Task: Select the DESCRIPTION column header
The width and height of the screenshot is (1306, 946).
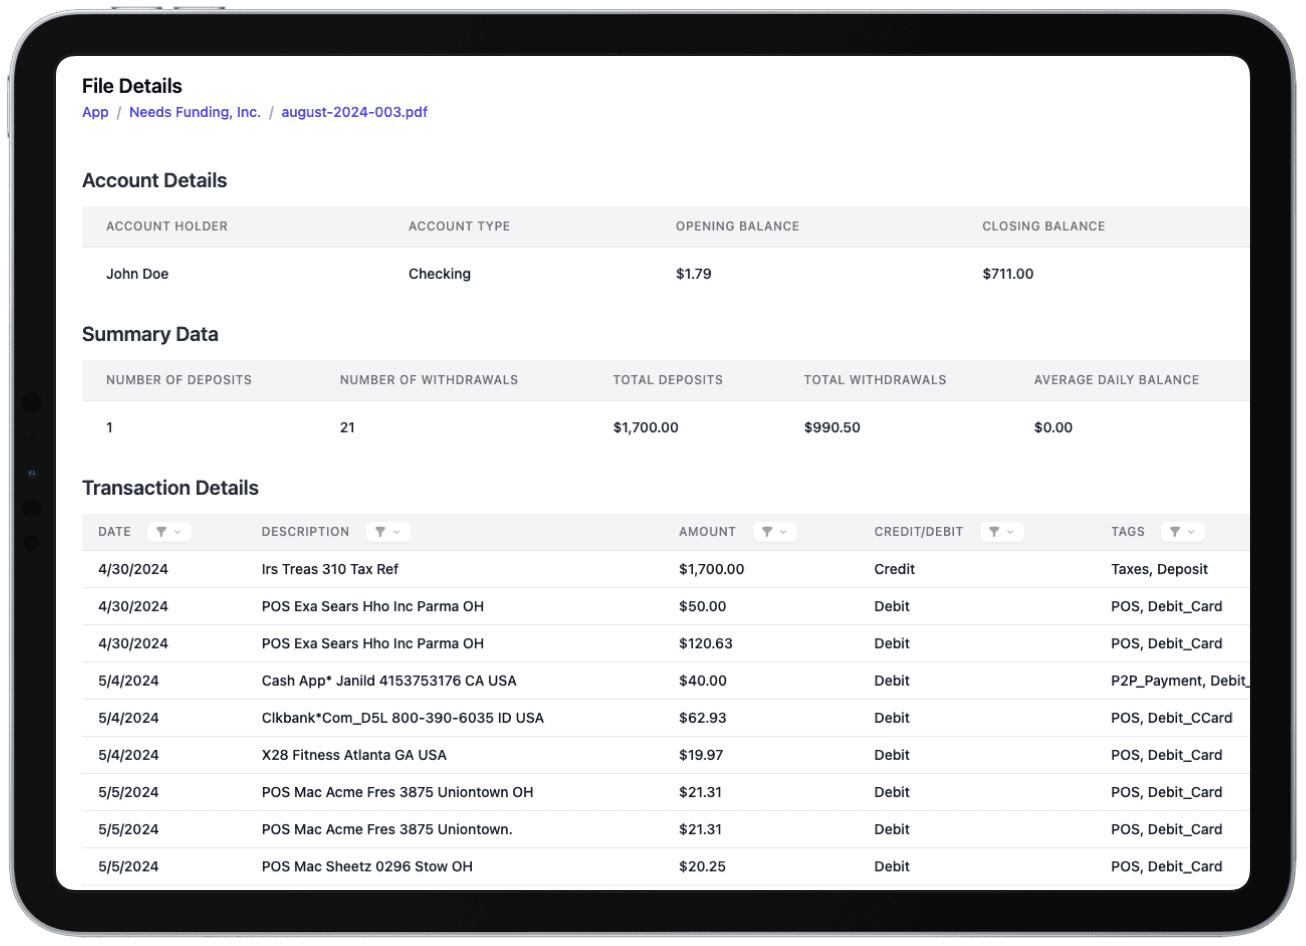Action: pyautogui.click(x=305, y=532)
